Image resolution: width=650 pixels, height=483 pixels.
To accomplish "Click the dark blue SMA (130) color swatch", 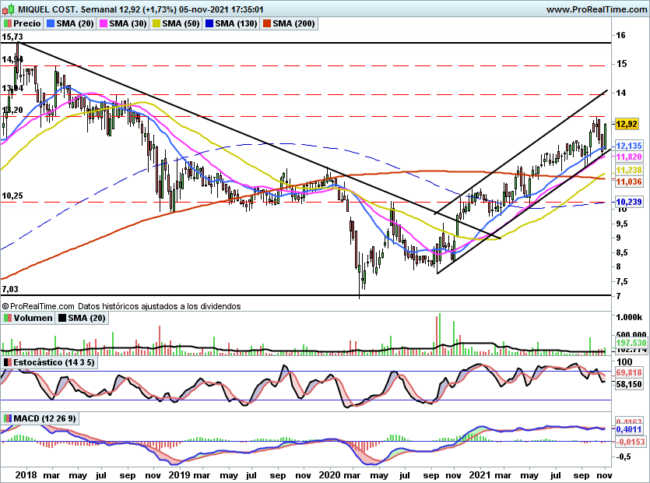I will (210, 24).
